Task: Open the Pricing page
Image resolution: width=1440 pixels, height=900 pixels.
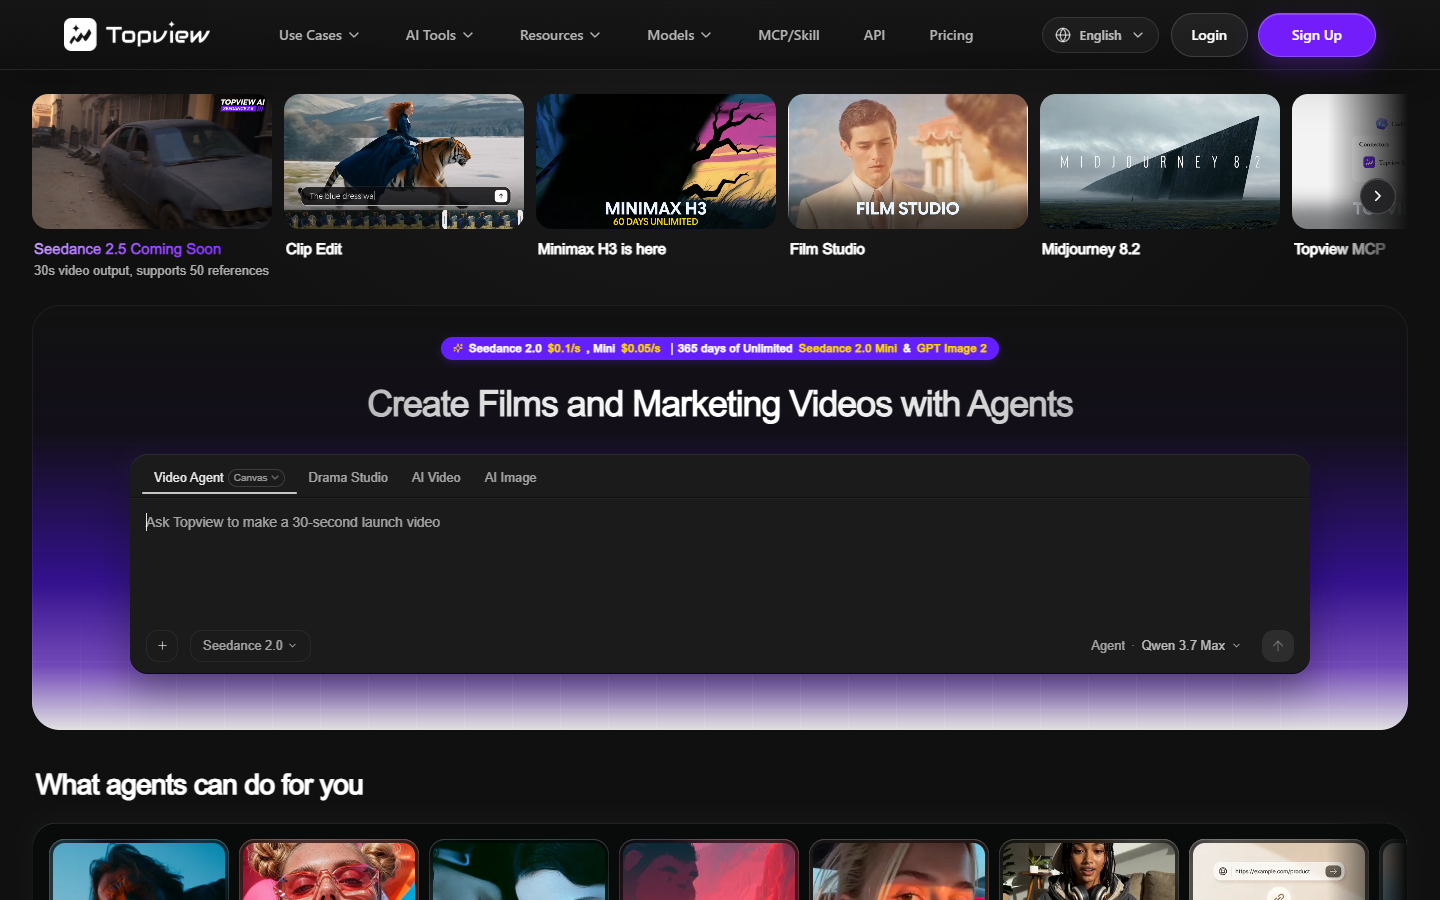Action: 951,35
